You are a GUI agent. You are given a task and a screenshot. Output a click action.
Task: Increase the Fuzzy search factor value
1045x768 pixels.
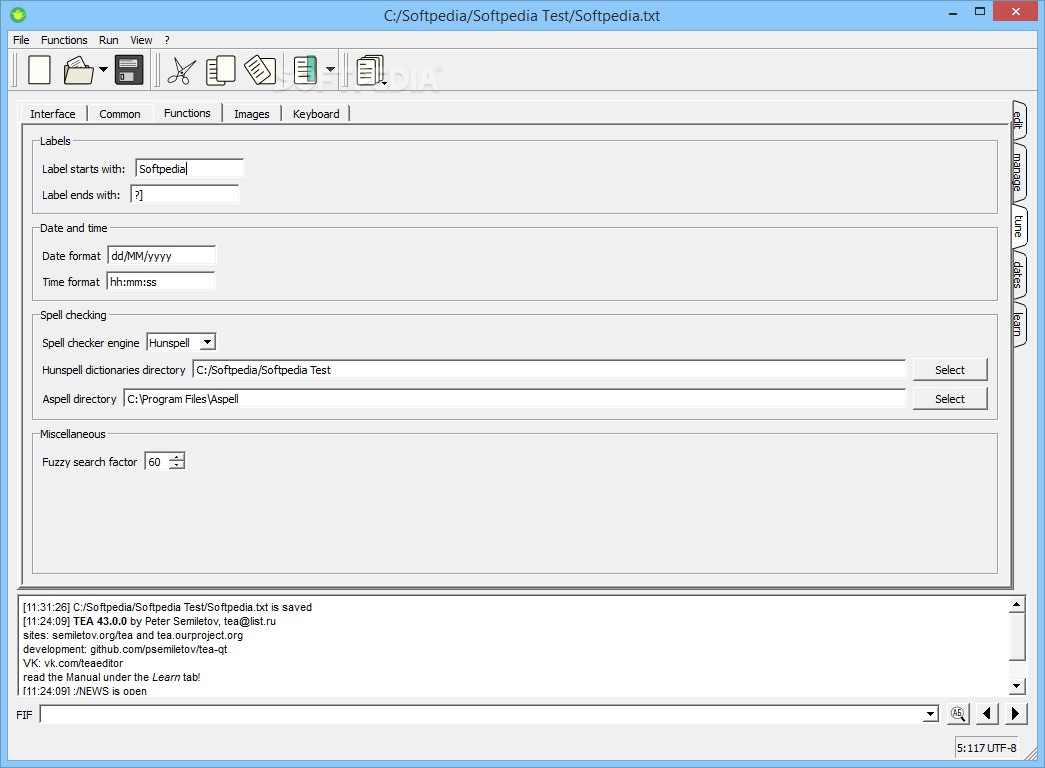tap(177, 457)
